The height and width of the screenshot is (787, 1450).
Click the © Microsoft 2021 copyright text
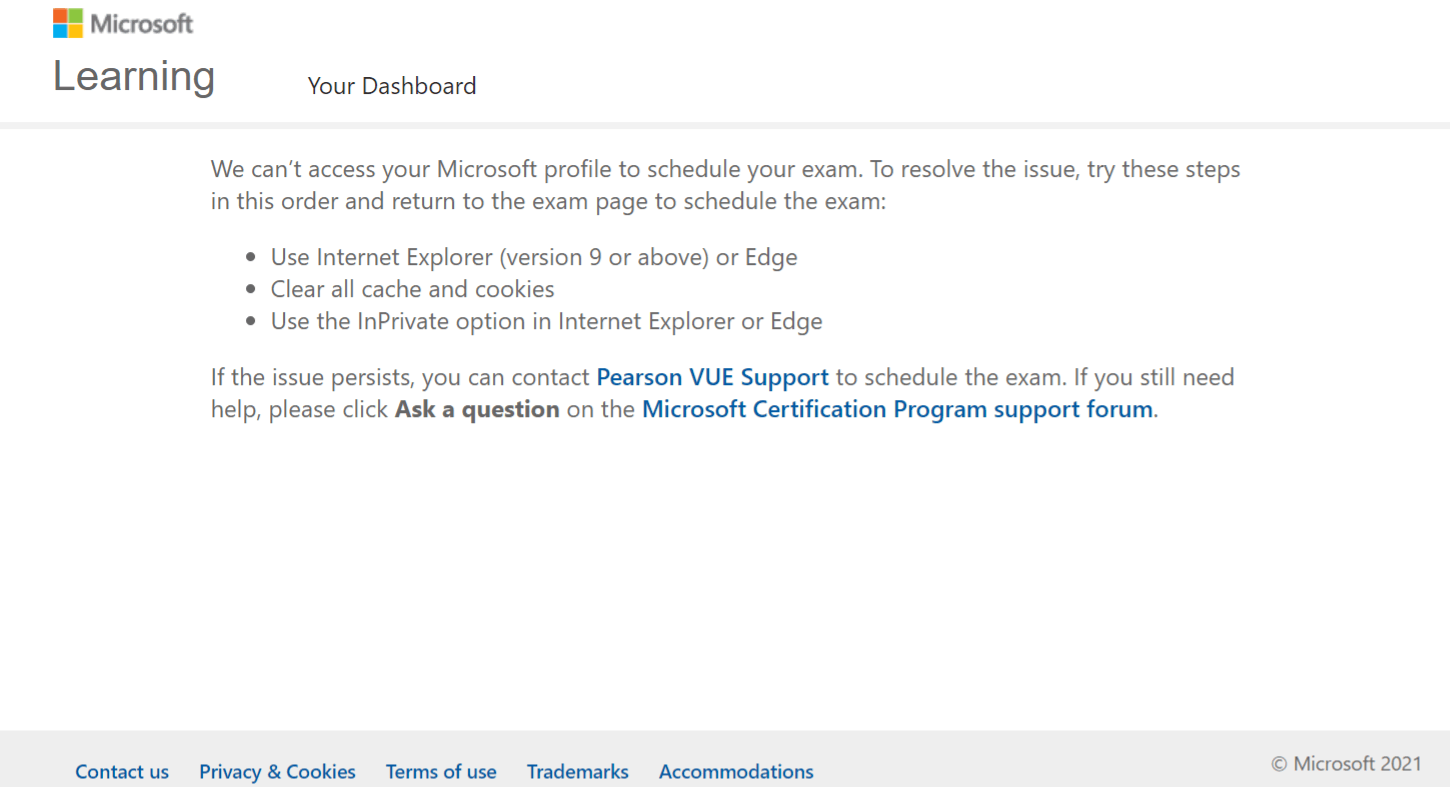(x=1346, y=764)
